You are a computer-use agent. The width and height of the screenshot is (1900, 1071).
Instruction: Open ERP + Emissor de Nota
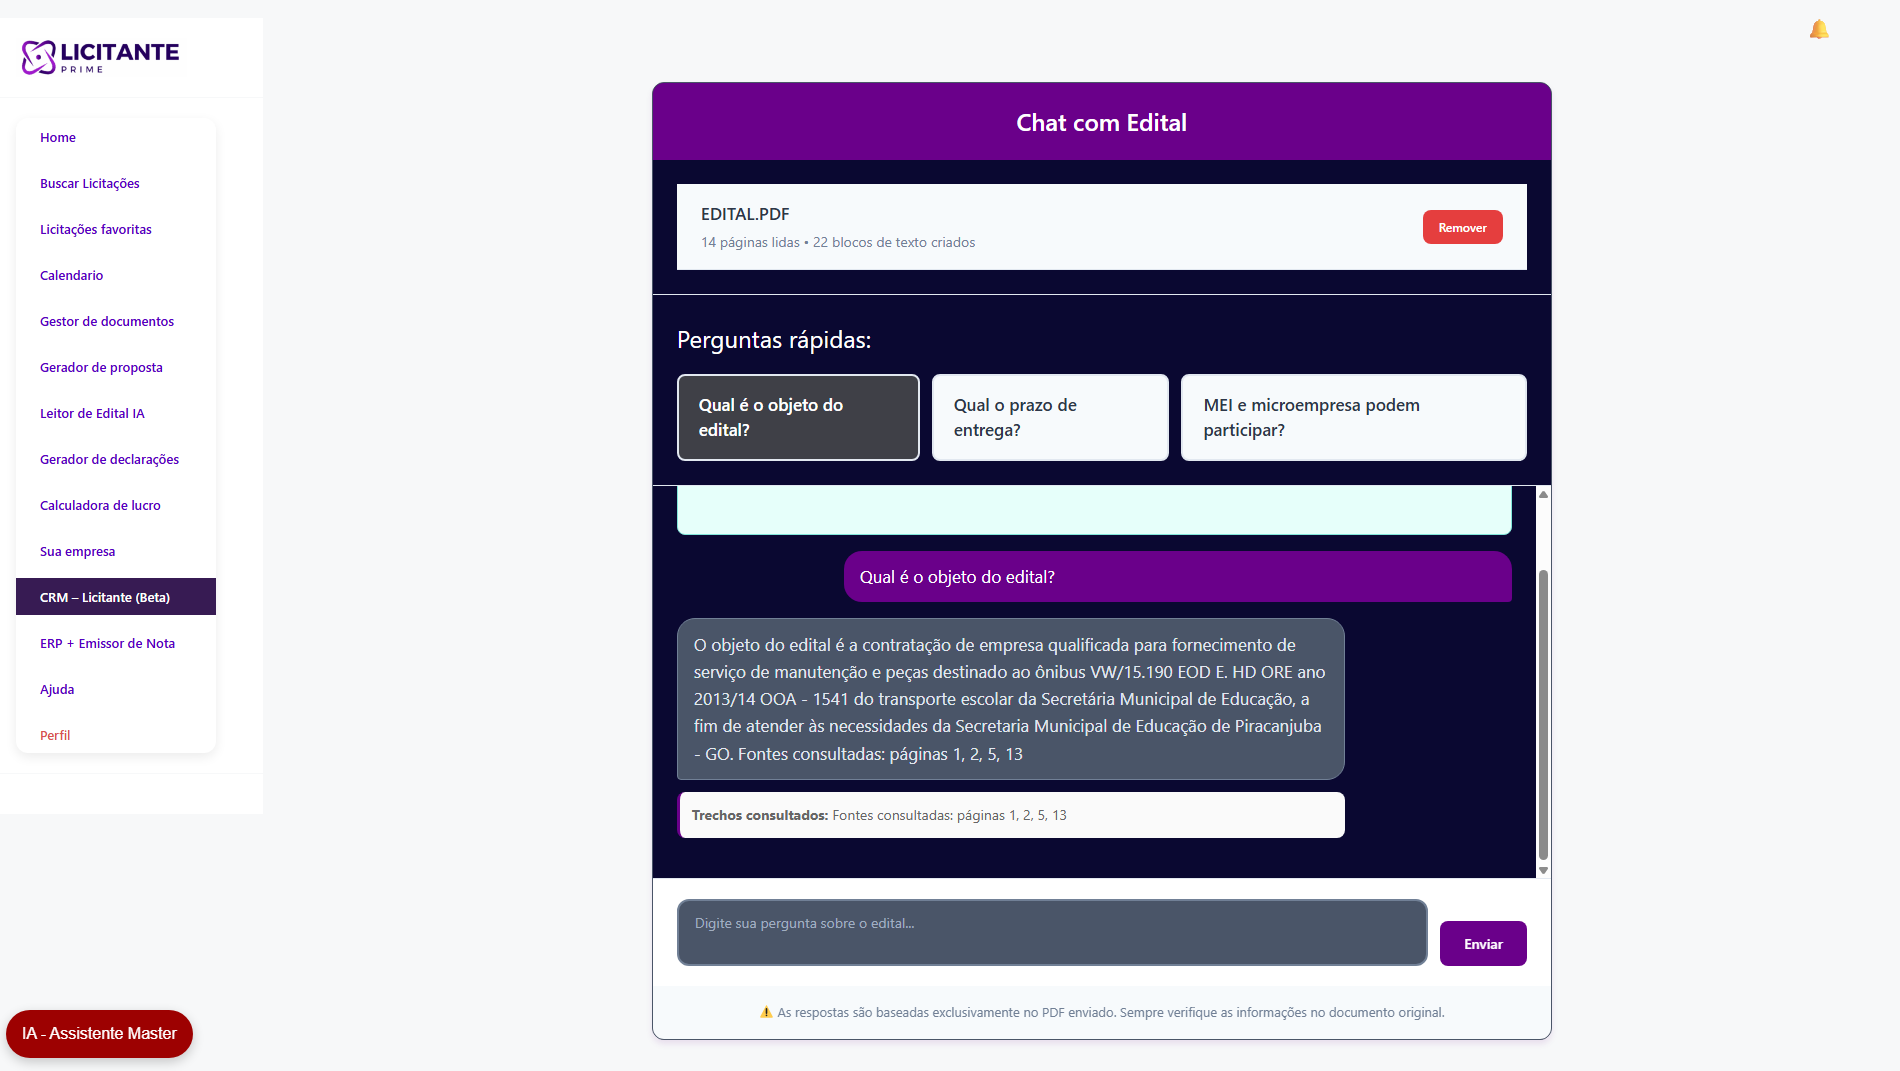pos(107,644)
